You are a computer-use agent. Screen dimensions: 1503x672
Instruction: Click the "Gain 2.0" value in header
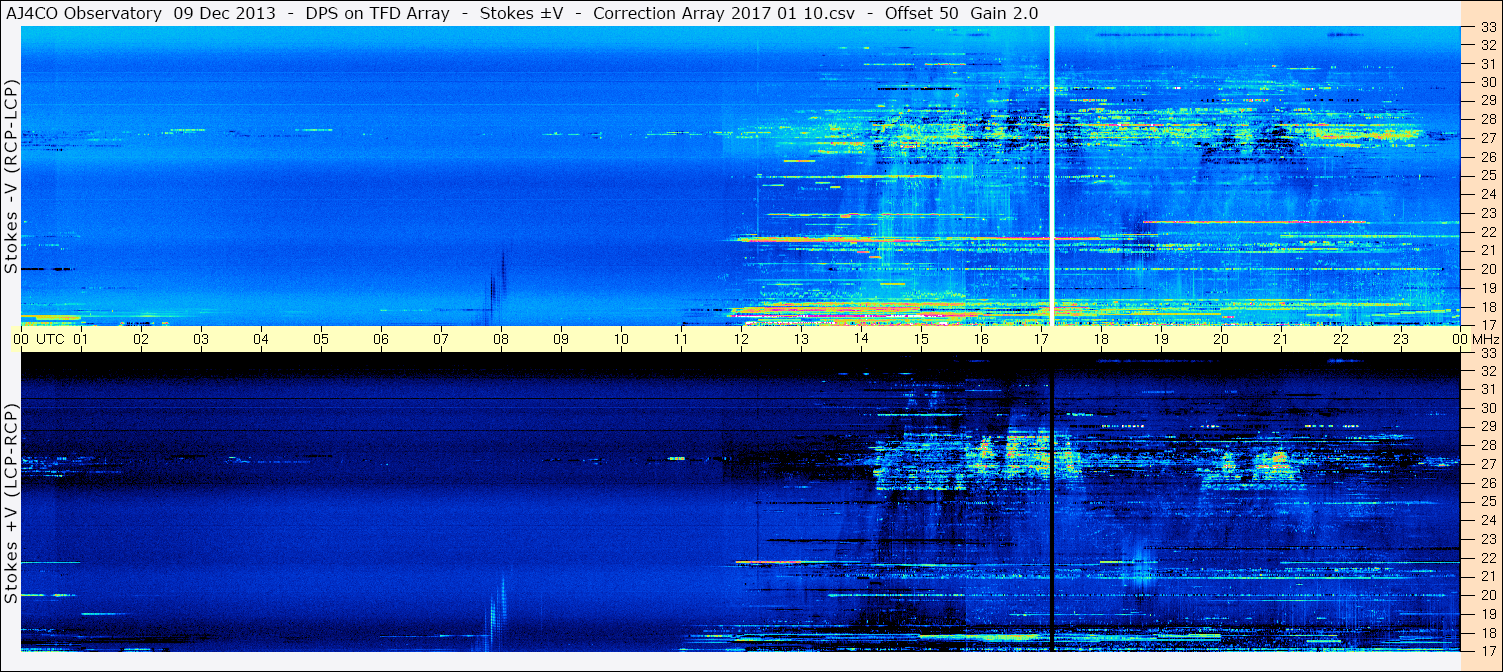[x=1005, y=13]
